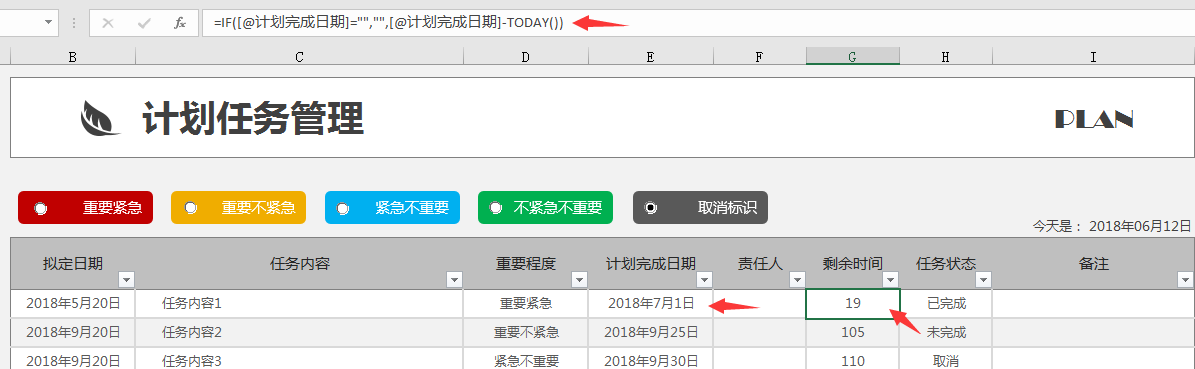The width and height of the screenshot is (1195, 369).
Task: Open the 重要程度 filter dropdown
Action: (x=579, y=280)
